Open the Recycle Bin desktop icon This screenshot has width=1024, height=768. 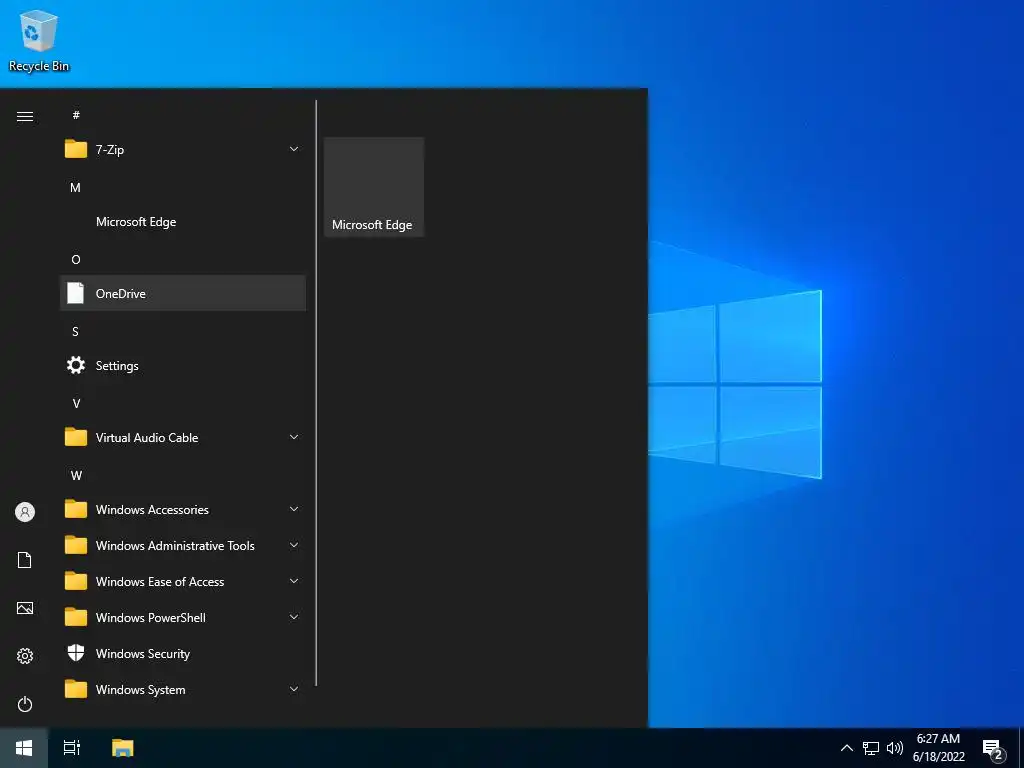(39, 40)
